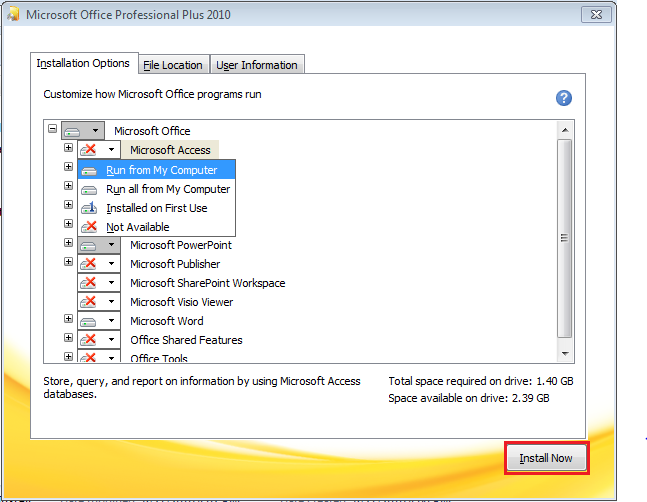The height and width of the screenshot is (502, 647).
Task: Select the Office Tools tree item
Action: coord(159,358)
